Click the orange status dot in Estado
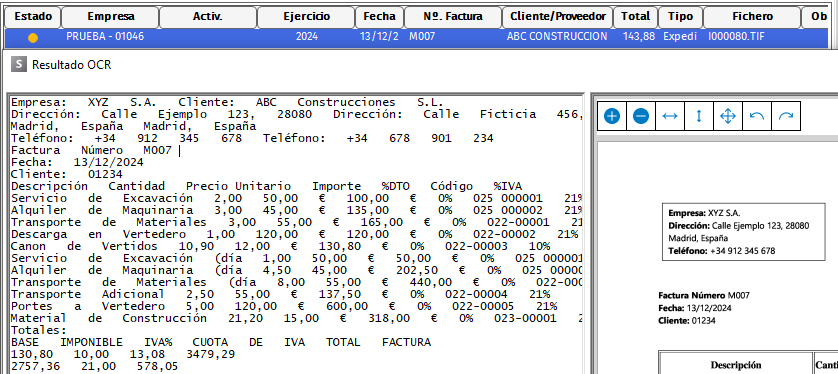The height and width of the screenshot is (374, 838). (x=33, y=37)
